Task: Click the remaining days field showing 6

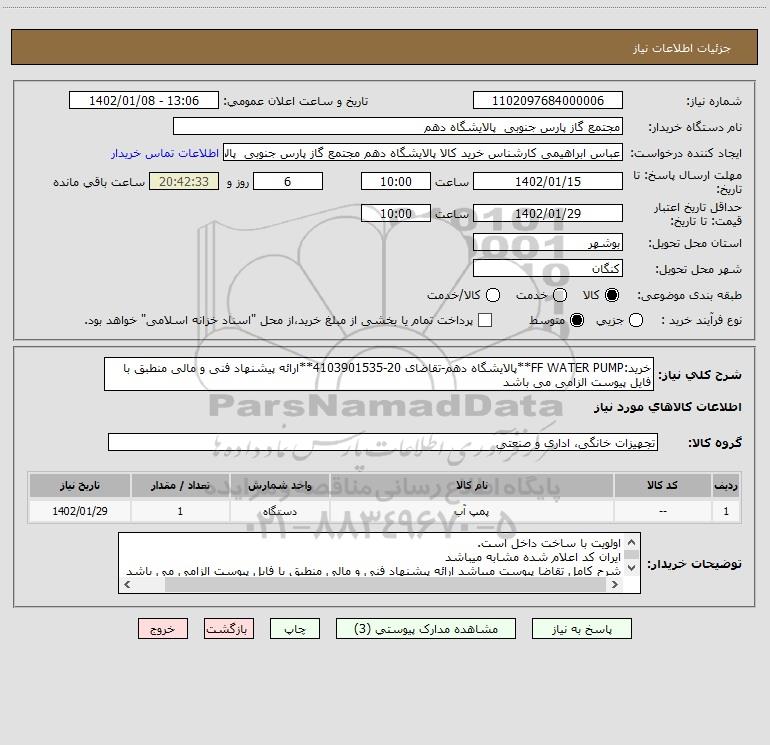Action: (x=288, y=182)
